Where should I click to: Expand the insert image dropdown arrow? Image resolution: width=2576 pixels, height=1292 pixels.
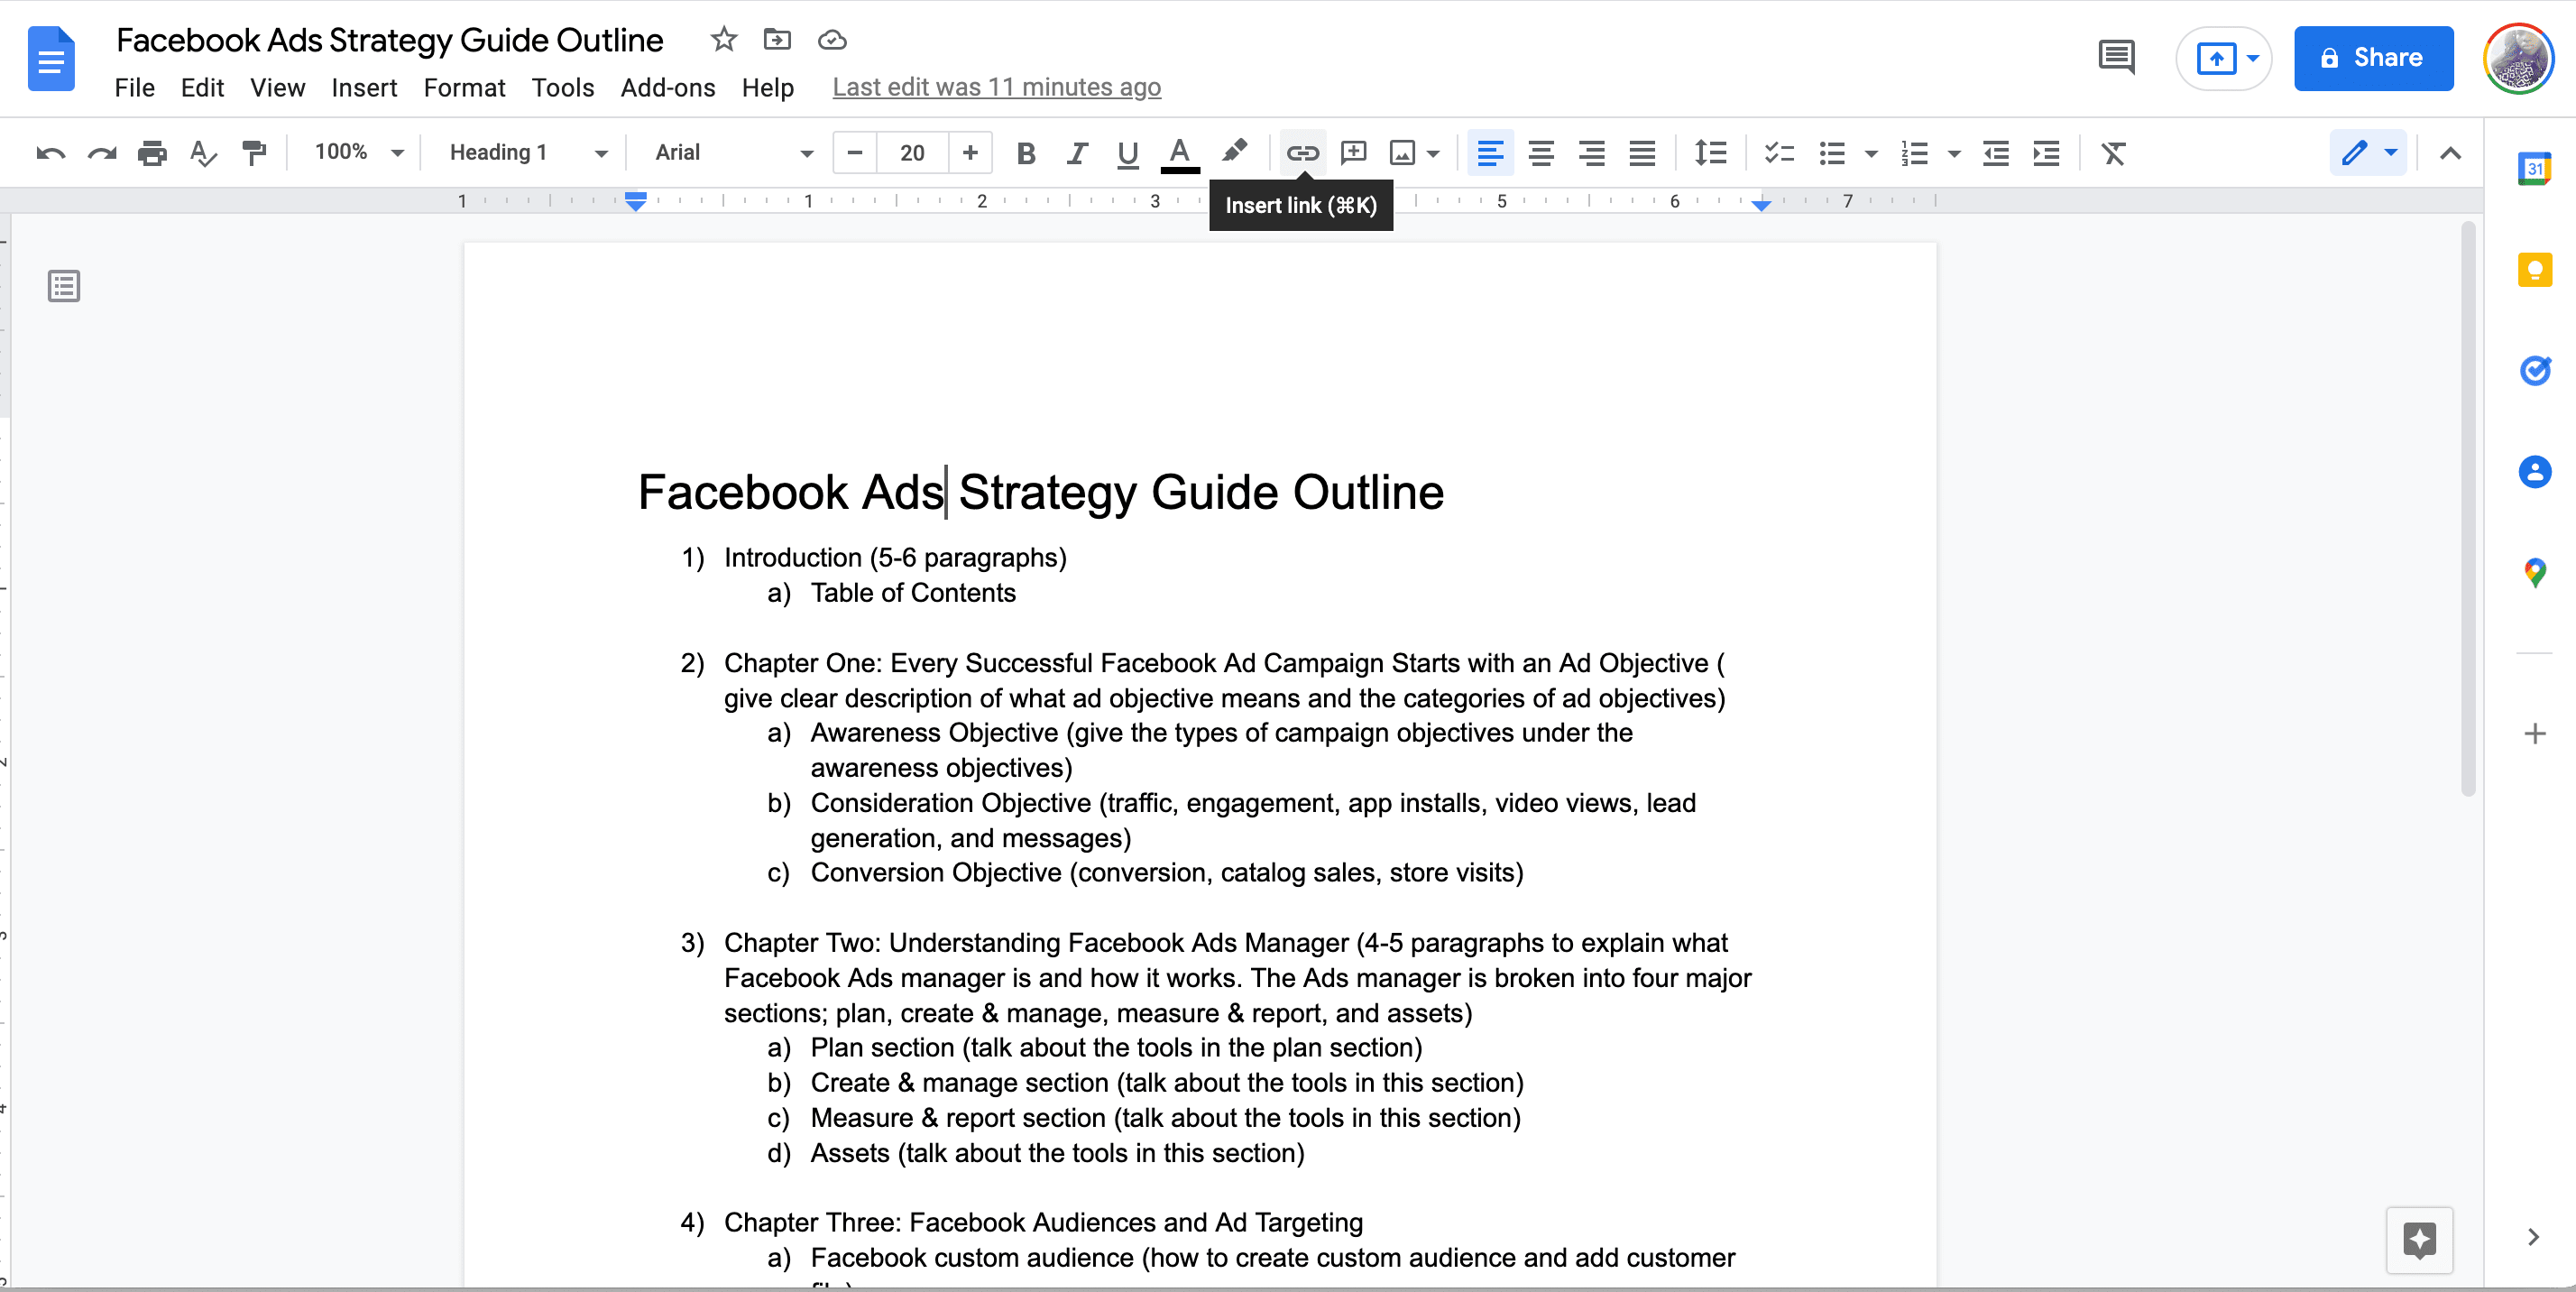(1434, 154)
